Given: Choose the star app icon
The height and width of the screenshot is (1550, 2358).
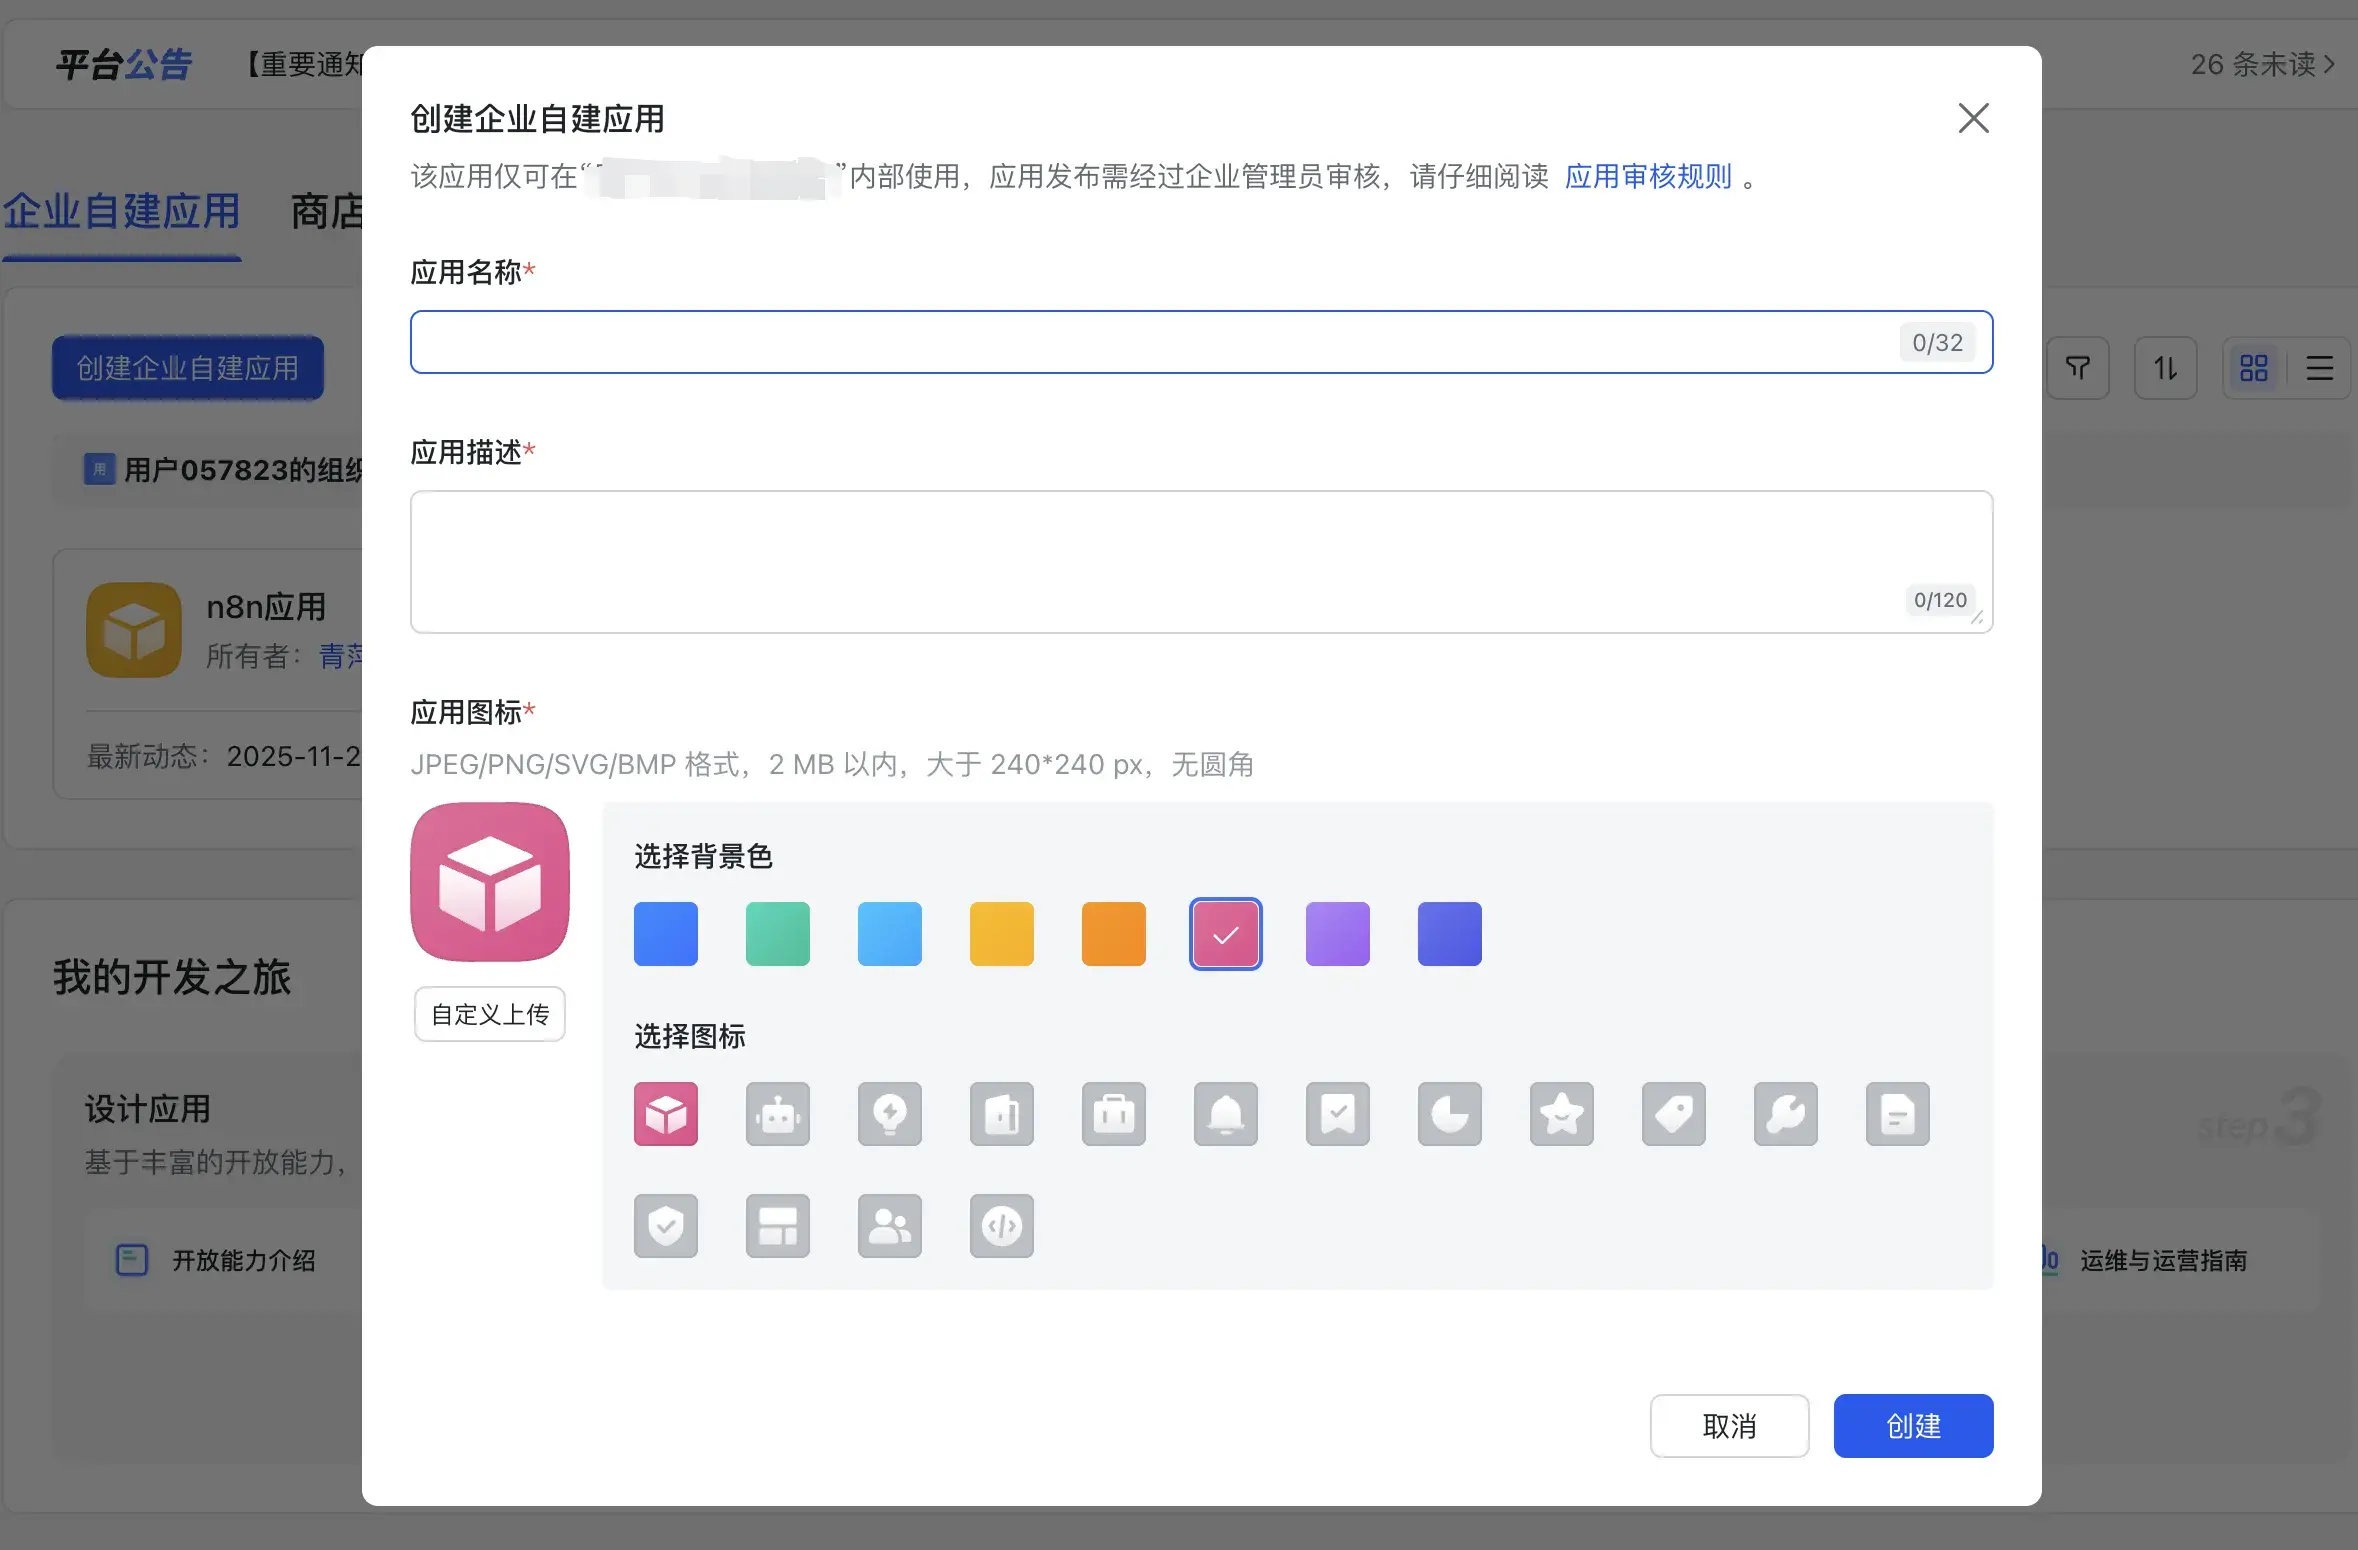Looking at the screenshot, I should point(1561,1114).
